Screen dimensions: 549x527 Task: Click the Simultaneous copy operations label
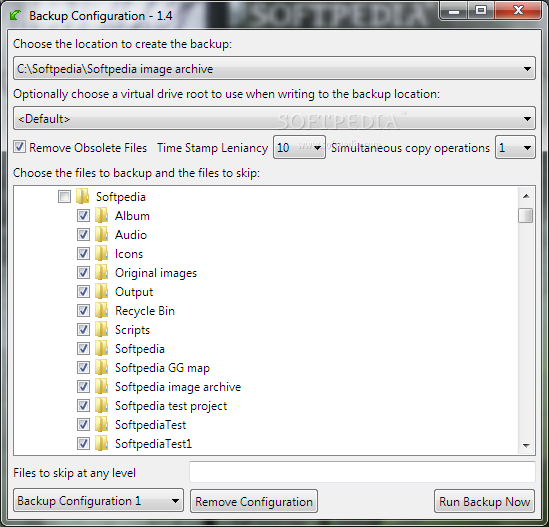point(410,148)
